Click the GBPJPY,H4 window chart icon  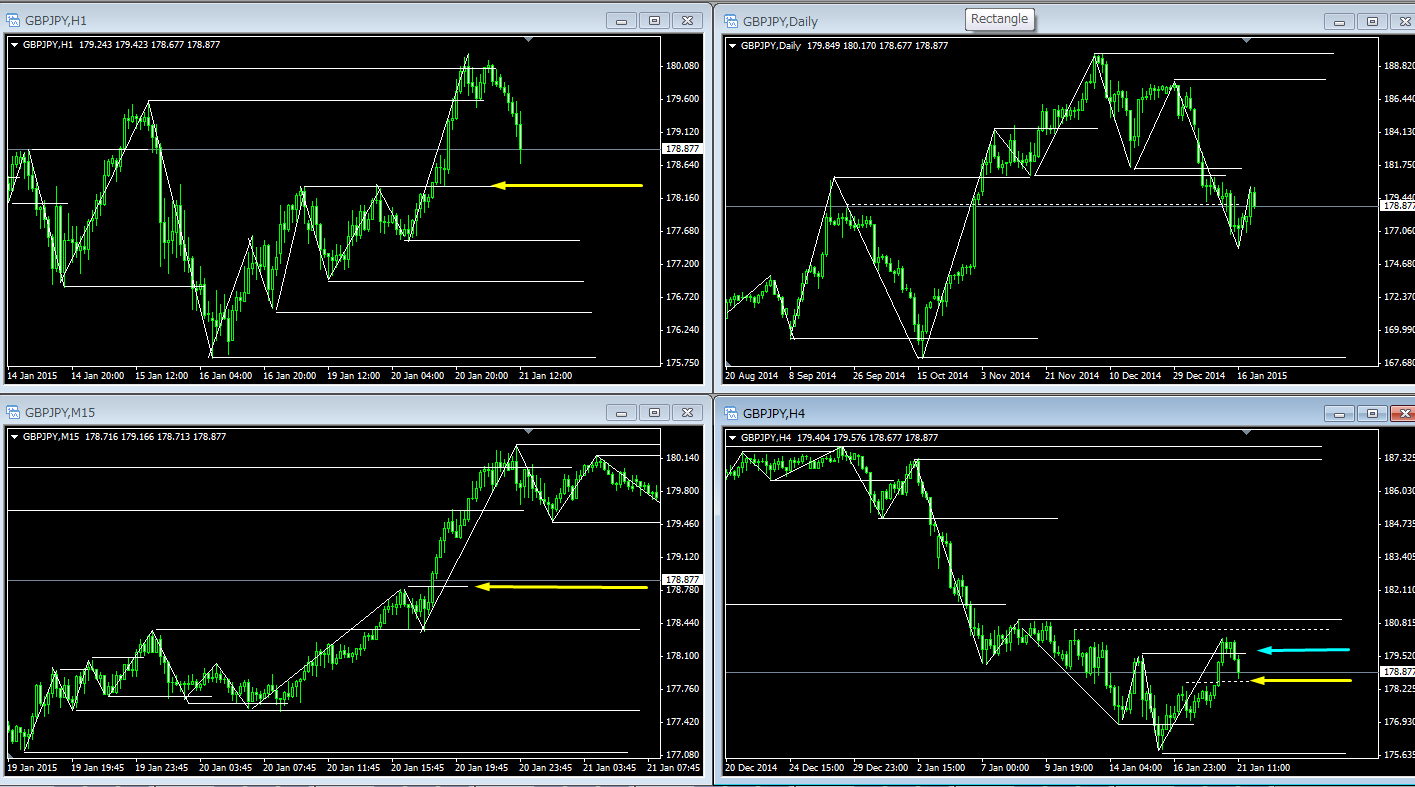[x=730, y=413]
